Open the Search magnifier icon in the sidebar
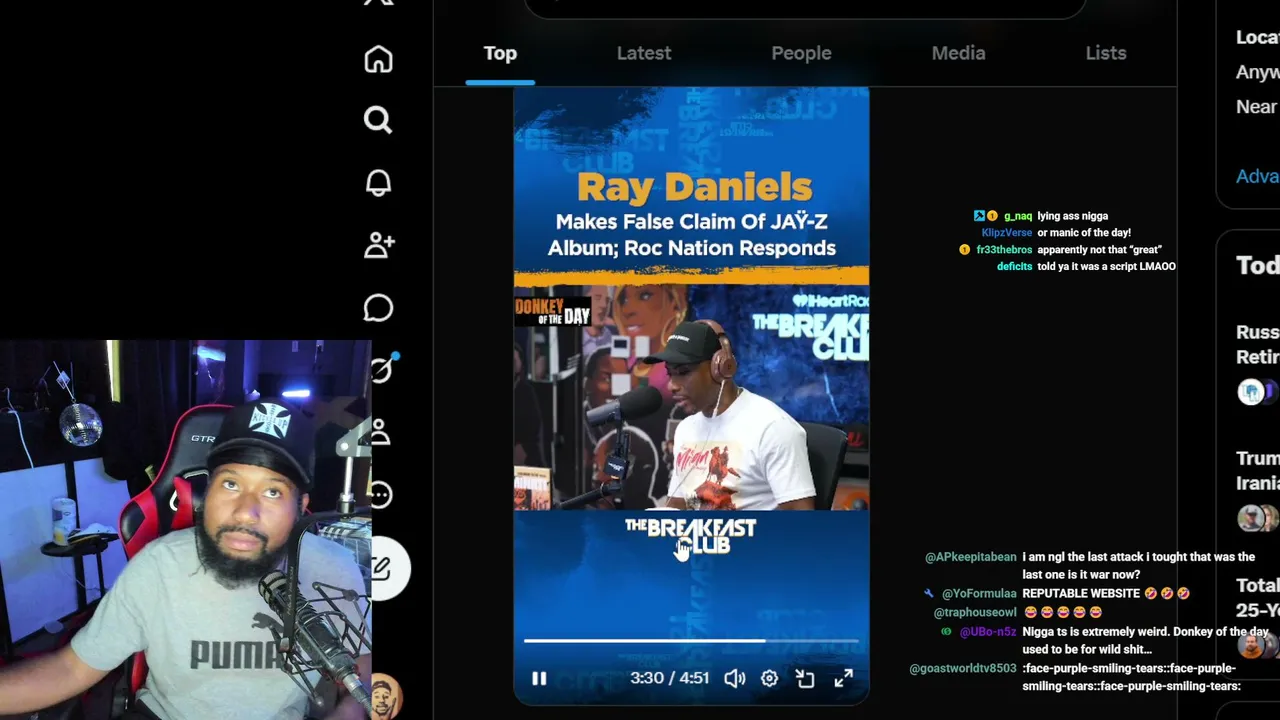This screenshot has height=720, width=1280. (x=378, y=120)
